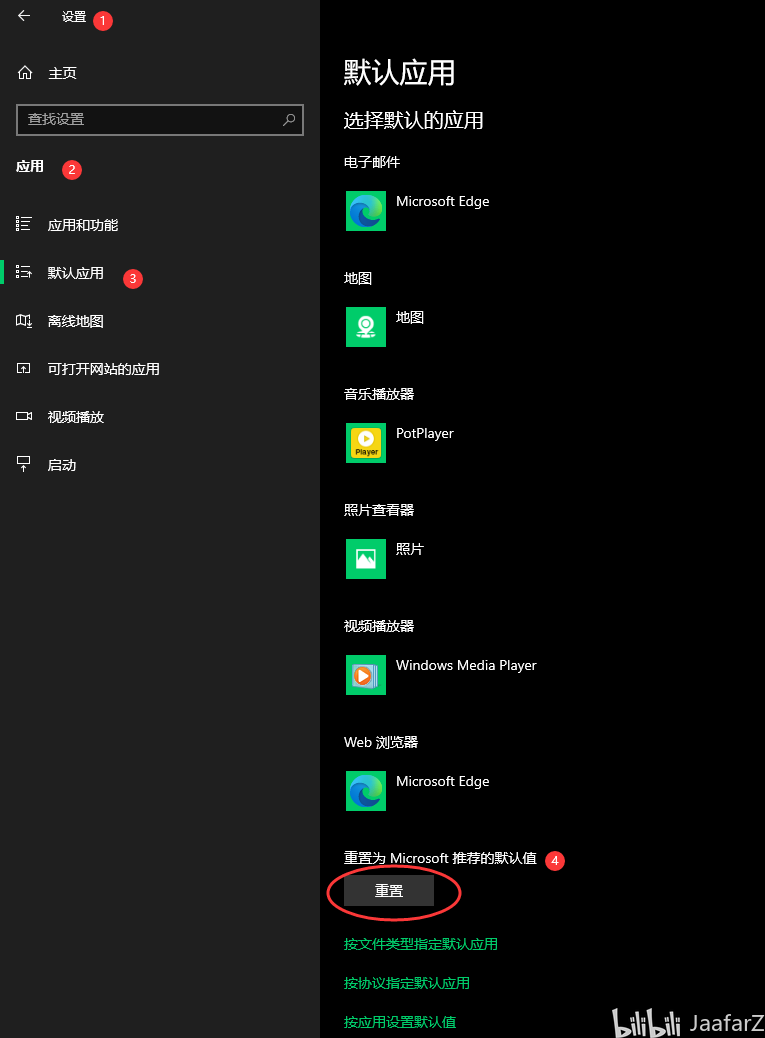Click the 视频播放 camera icon
This screenshot has width=765, height=1038.
24,416
